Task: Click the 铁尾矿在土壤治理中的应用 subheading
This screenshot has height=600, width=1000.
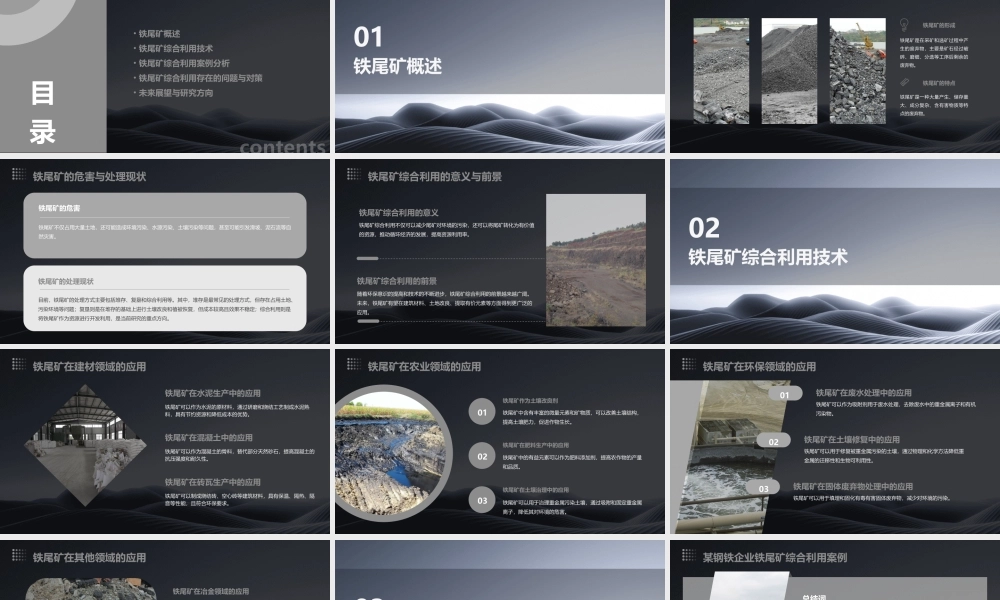Action: pyautogui.click(x=535, y=490)
